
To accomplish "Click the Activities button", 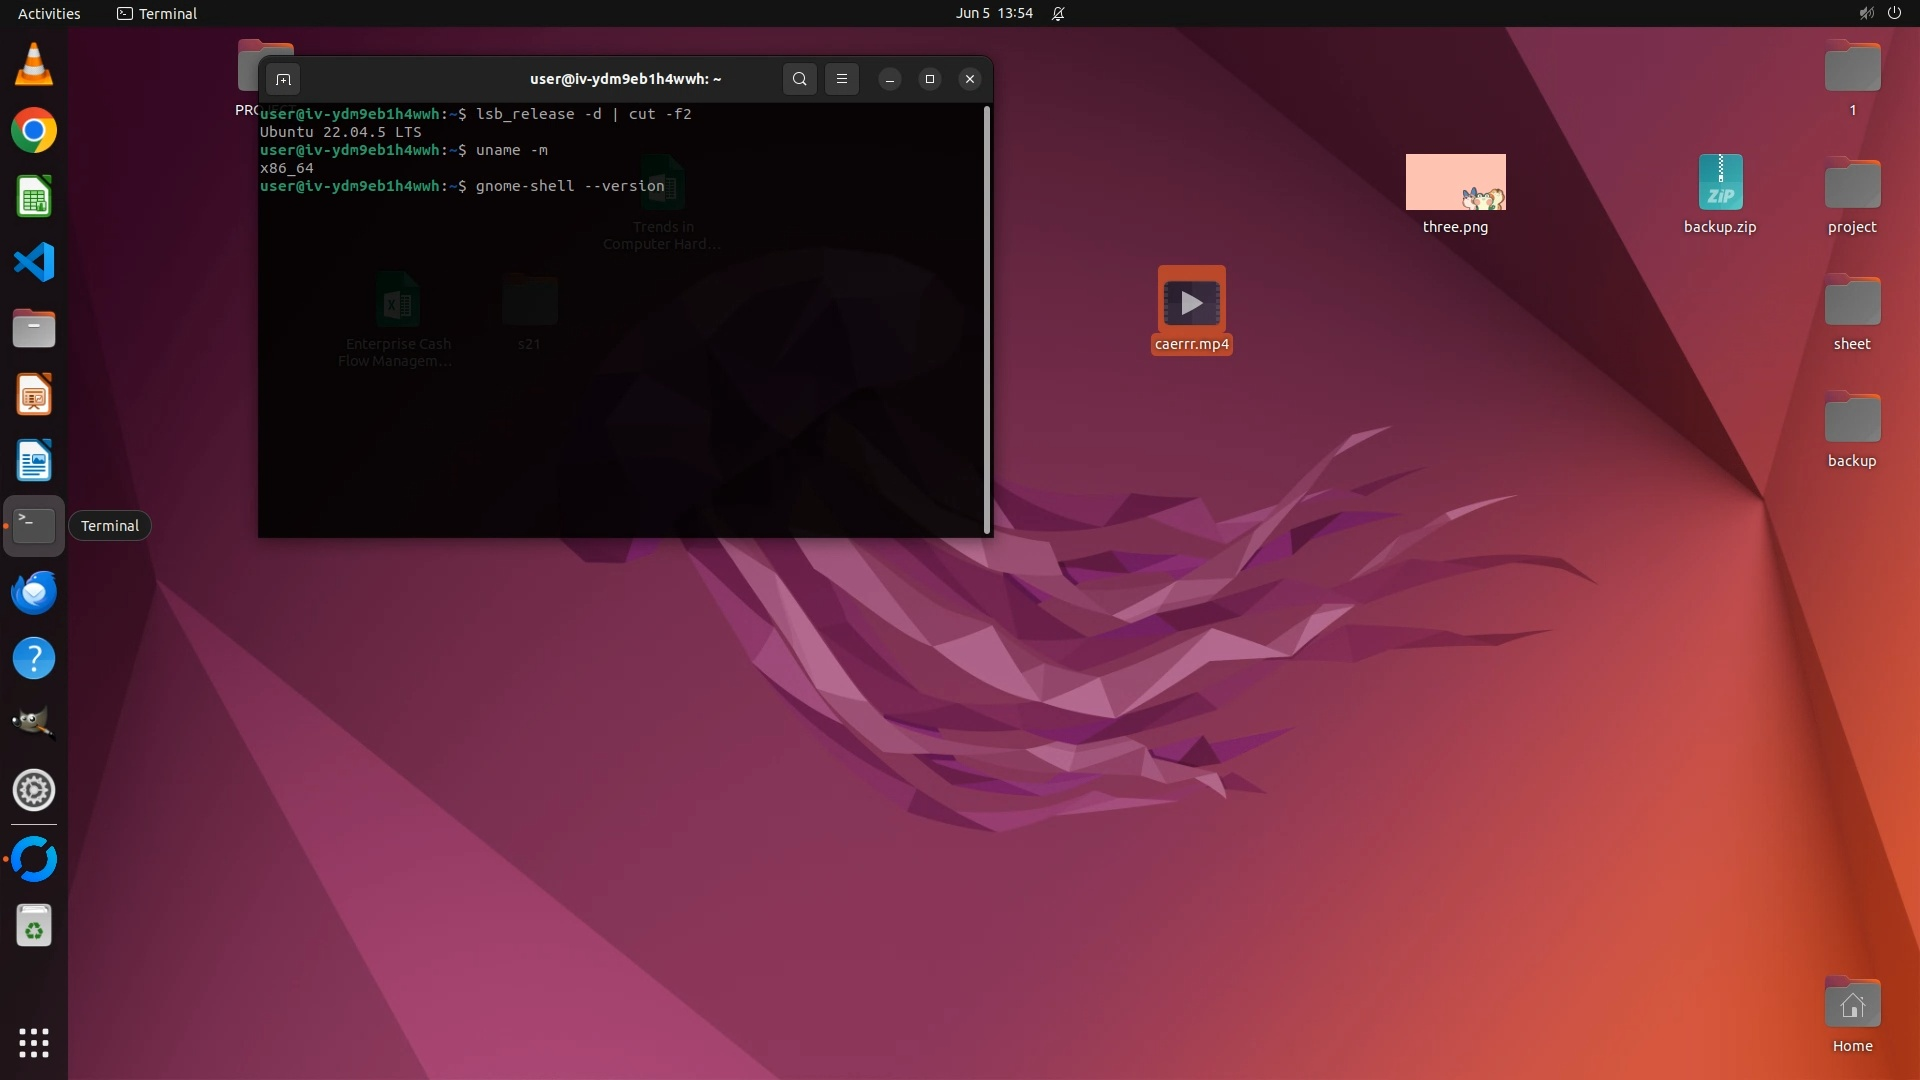I will (x=49, y=13).
